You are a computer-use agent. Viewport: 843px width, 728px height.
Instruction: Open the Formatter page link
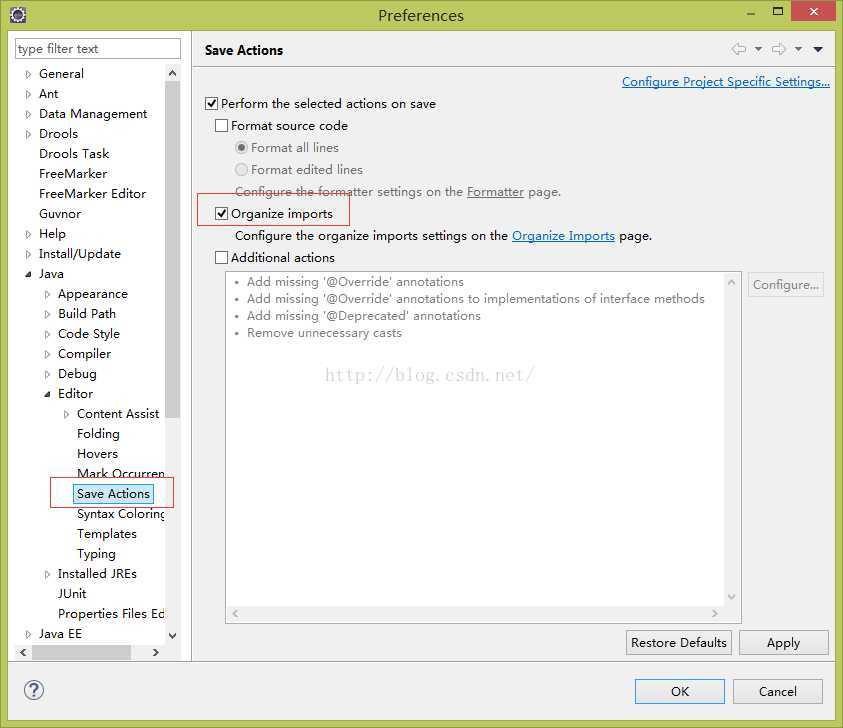click(495, 191)
